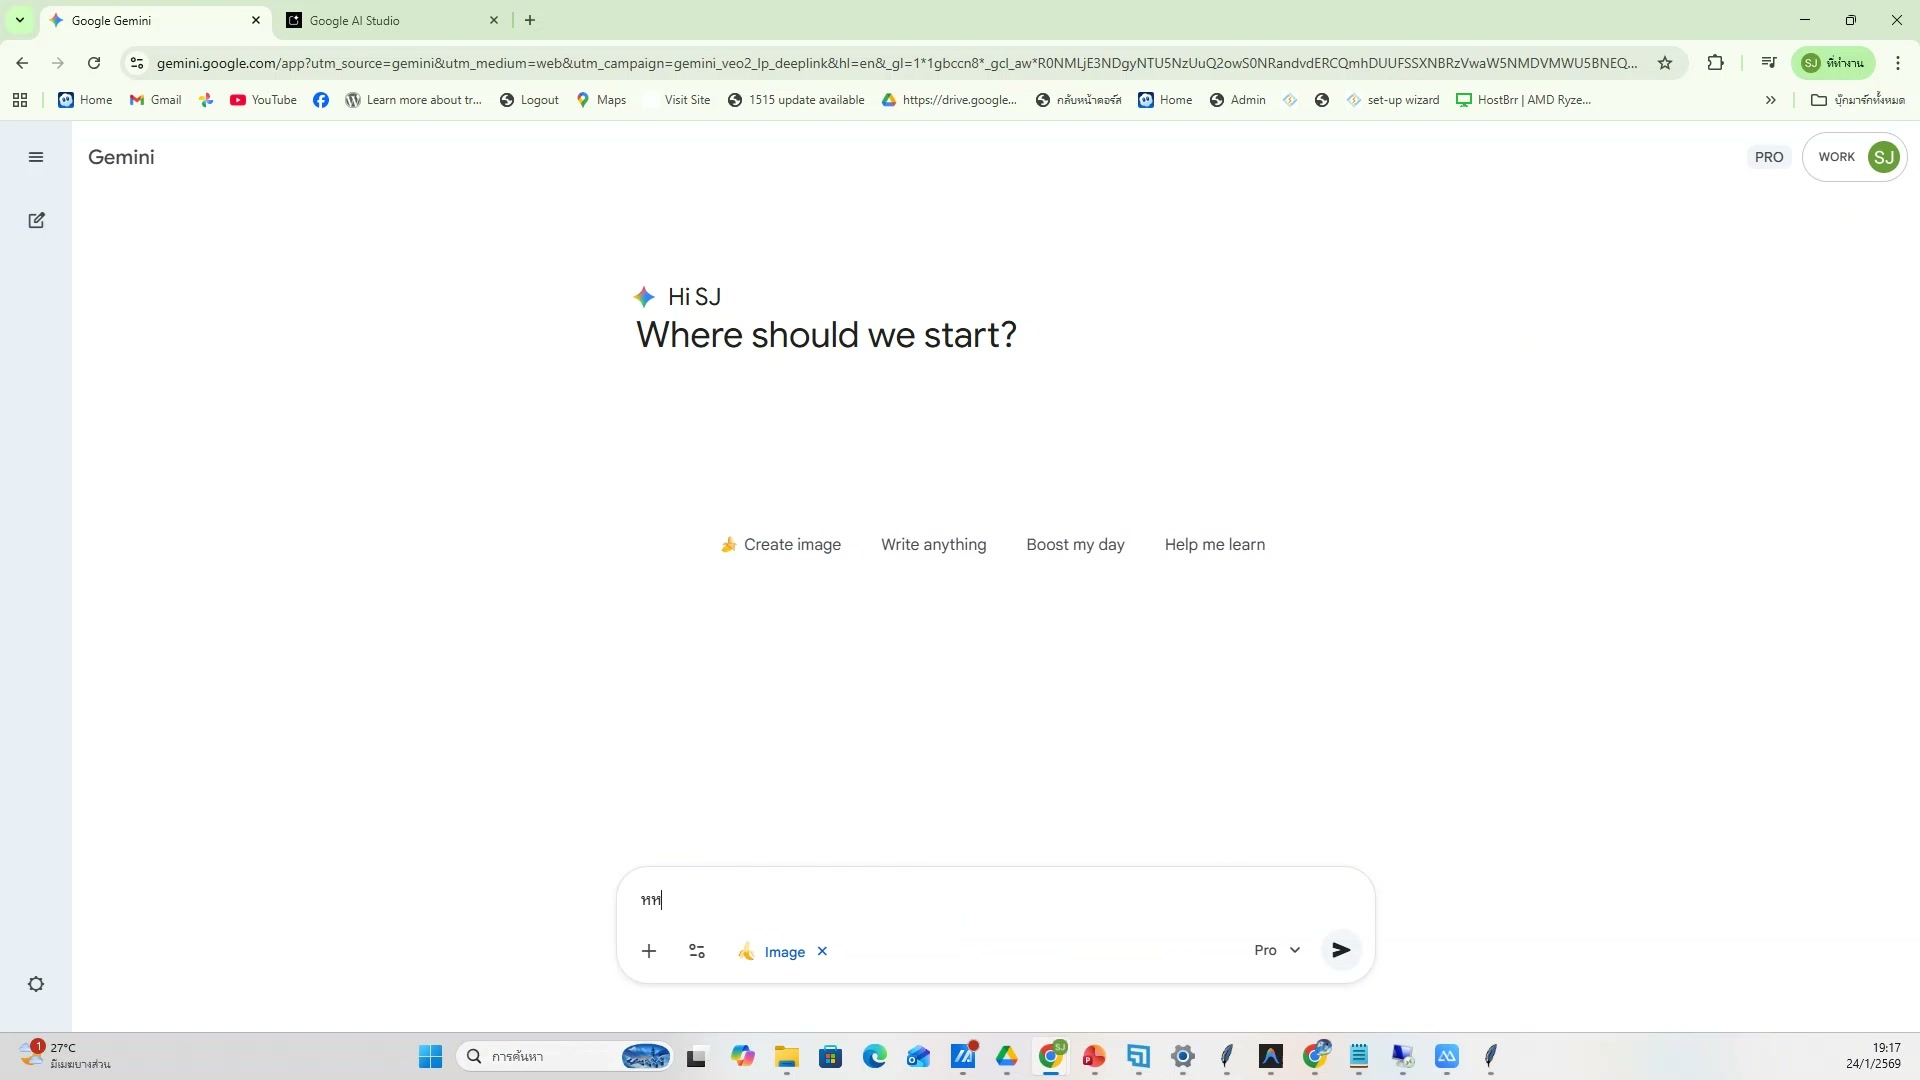Expand the Pro model selector dropdown

(x=1277, y=950)
